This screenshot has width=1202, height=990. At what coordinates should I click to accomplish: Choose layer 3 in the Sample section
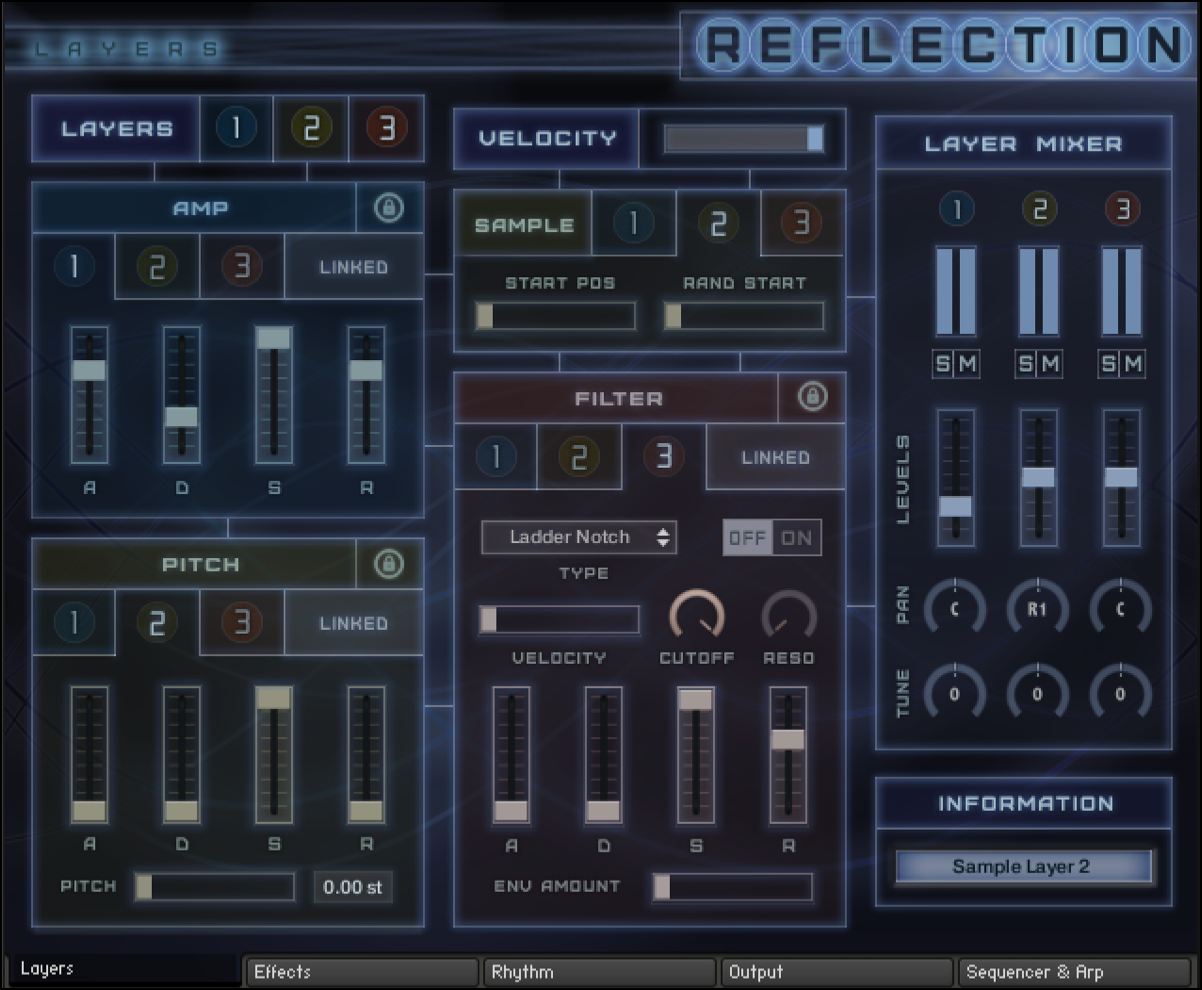(802, 224)
